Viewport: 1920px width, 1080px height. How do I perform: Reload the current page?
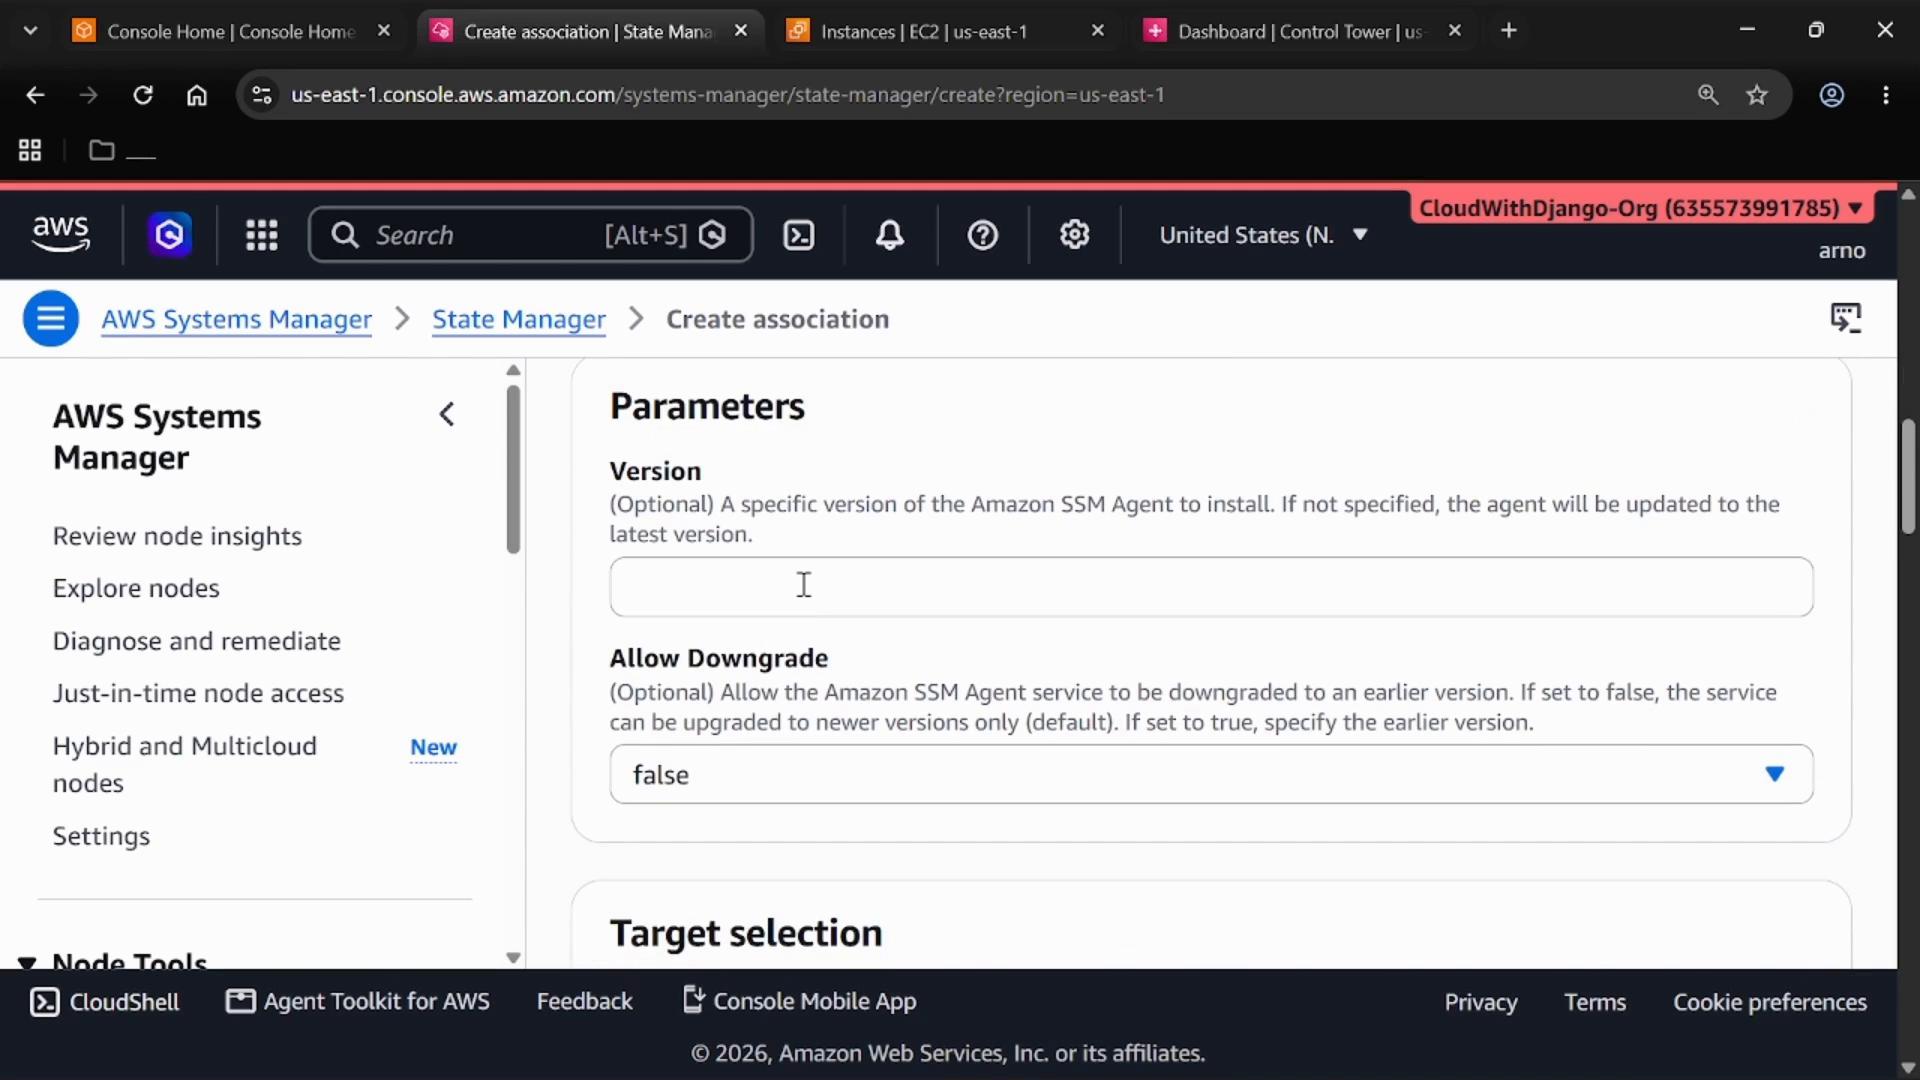[143, 95]
